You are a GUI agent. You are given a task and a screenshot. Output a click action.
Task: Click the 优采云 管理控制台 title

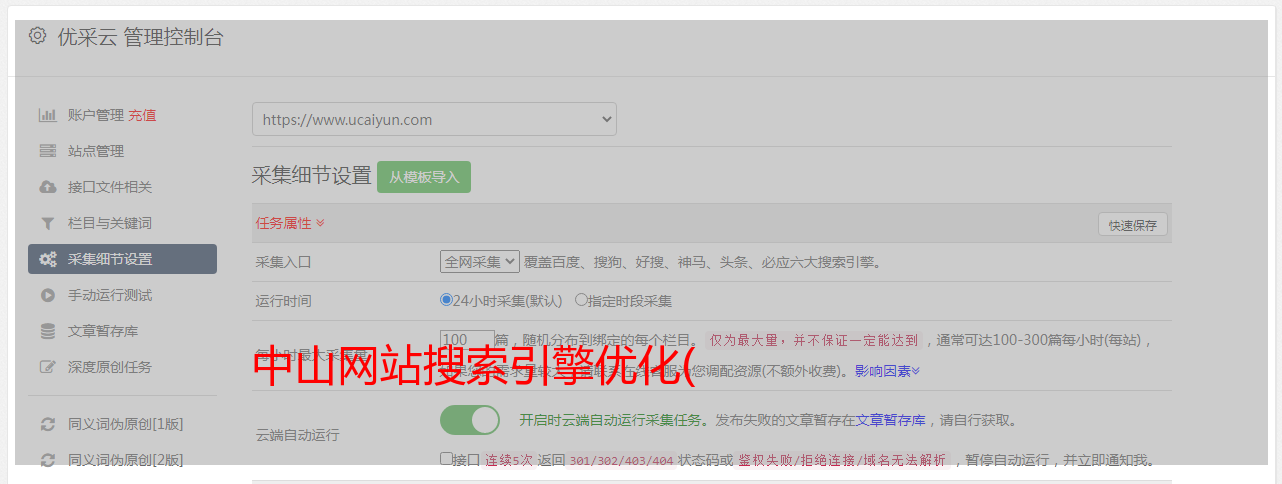[140, 37]
